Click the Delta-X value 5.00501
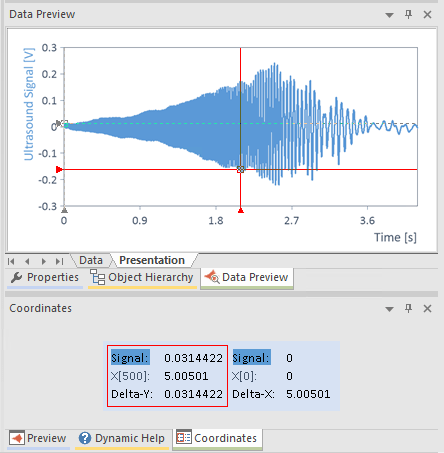The image size is (444, 453). 308,394
